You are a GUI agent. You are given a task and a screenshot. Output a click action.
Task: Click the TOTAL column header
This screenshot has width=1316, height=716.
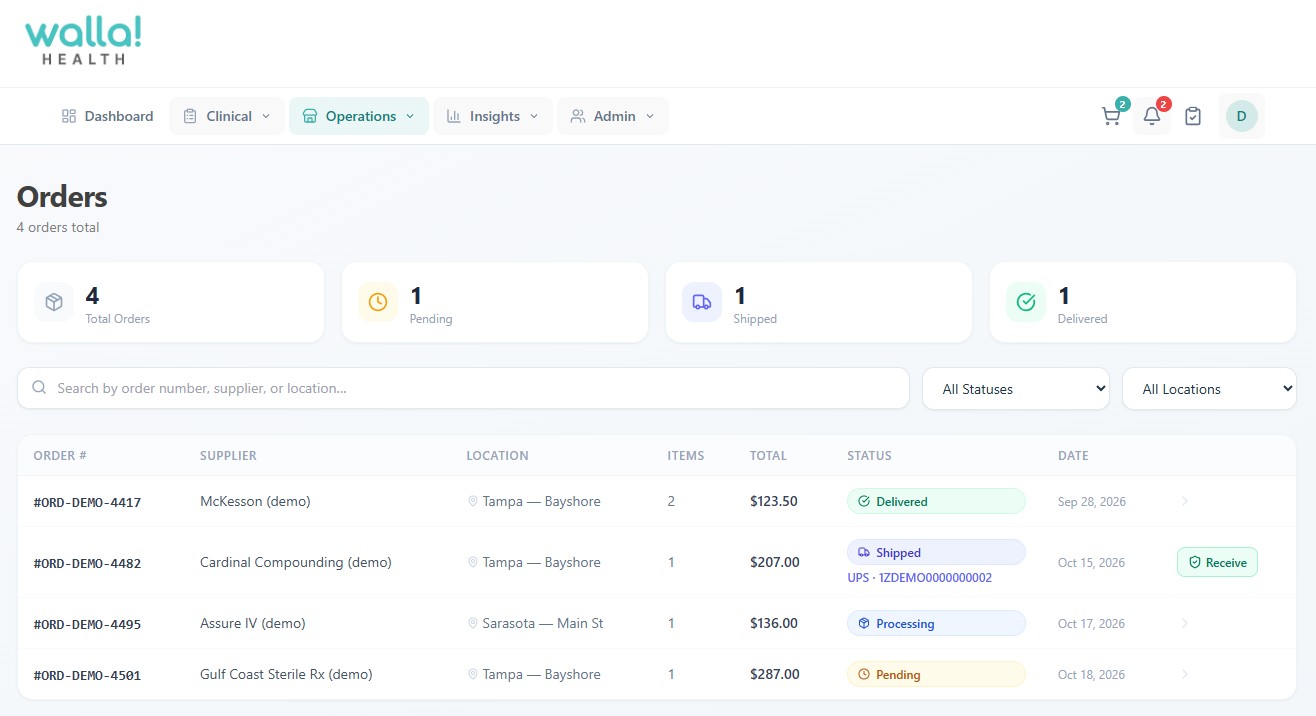coord(768,455)
